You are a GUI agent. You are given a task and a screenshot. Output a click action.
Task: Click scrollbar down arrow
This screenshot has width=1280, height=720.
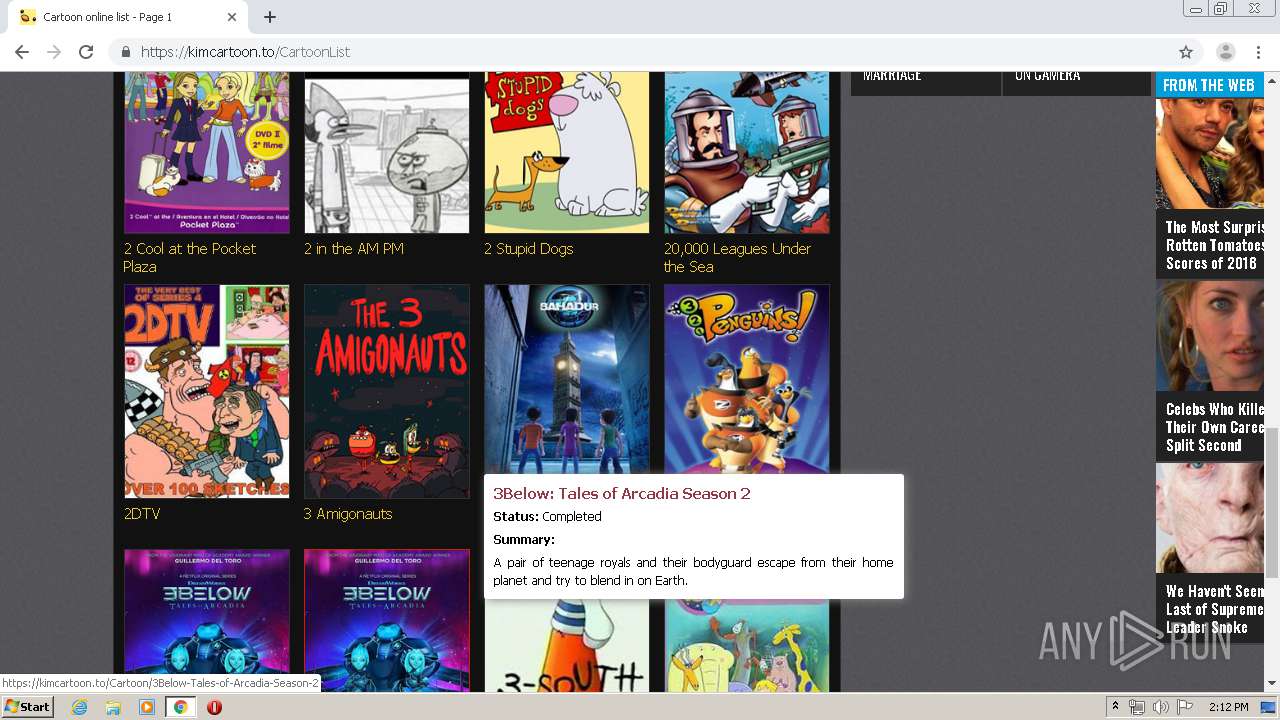[1272, 683]
